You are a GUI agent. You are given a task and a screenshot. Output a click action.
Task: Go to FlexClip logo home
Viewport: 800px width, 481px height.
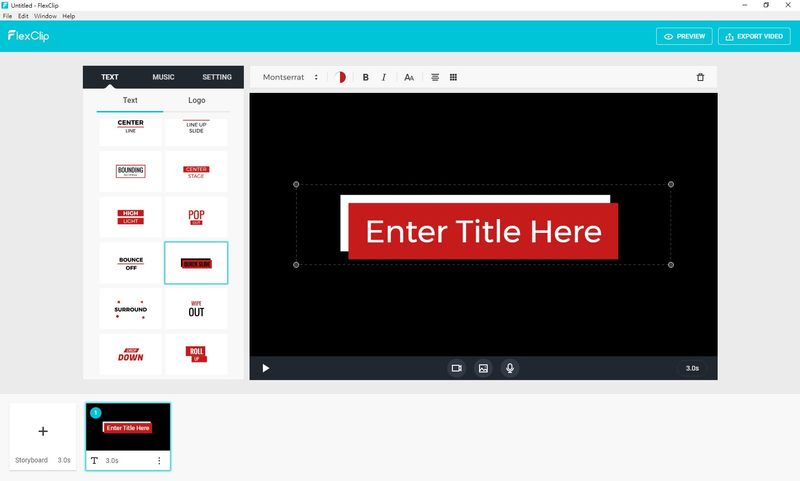click(29, 36)
